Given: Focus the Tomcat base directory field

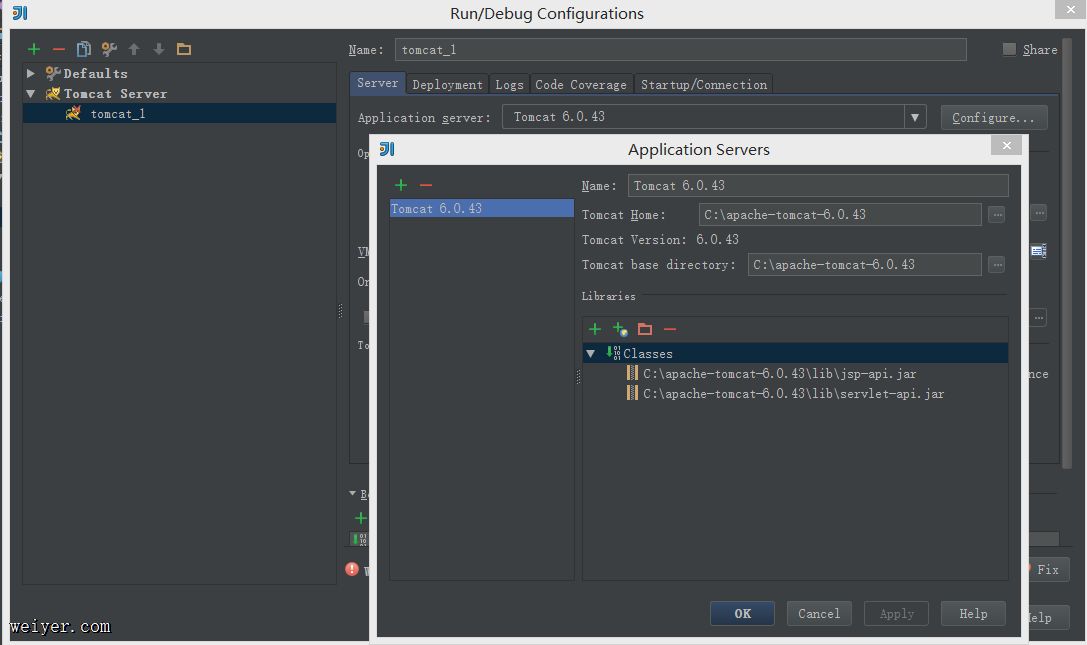Looking at the screenshot, I should click(864, 265).
